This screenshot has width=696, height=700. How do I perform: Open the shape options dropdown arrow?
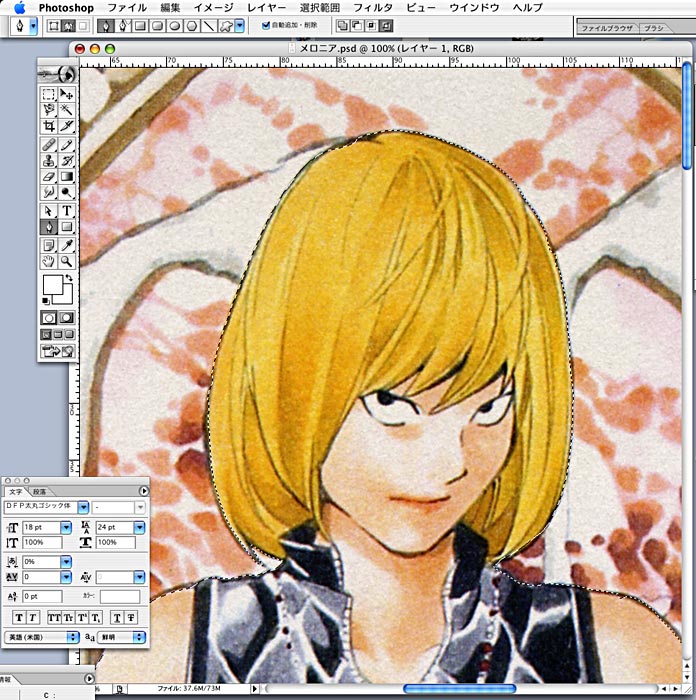240,26
